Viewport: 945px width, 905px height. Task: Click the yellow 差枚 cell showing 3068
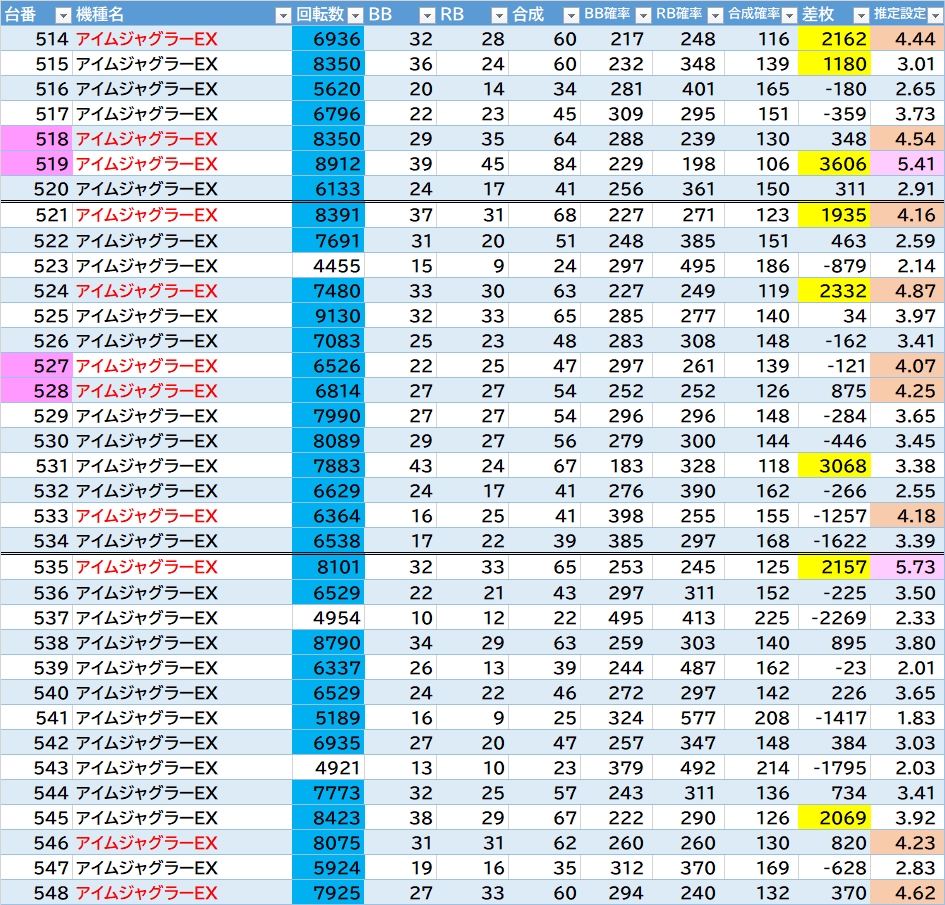[834, 466]
